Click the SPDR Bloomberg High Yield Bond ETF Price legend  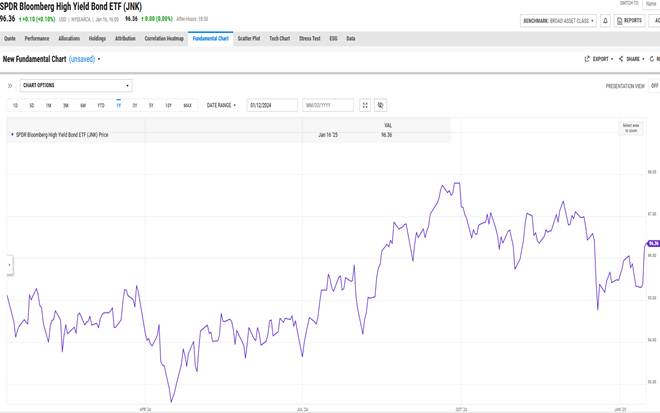click(x=62, y=135)
